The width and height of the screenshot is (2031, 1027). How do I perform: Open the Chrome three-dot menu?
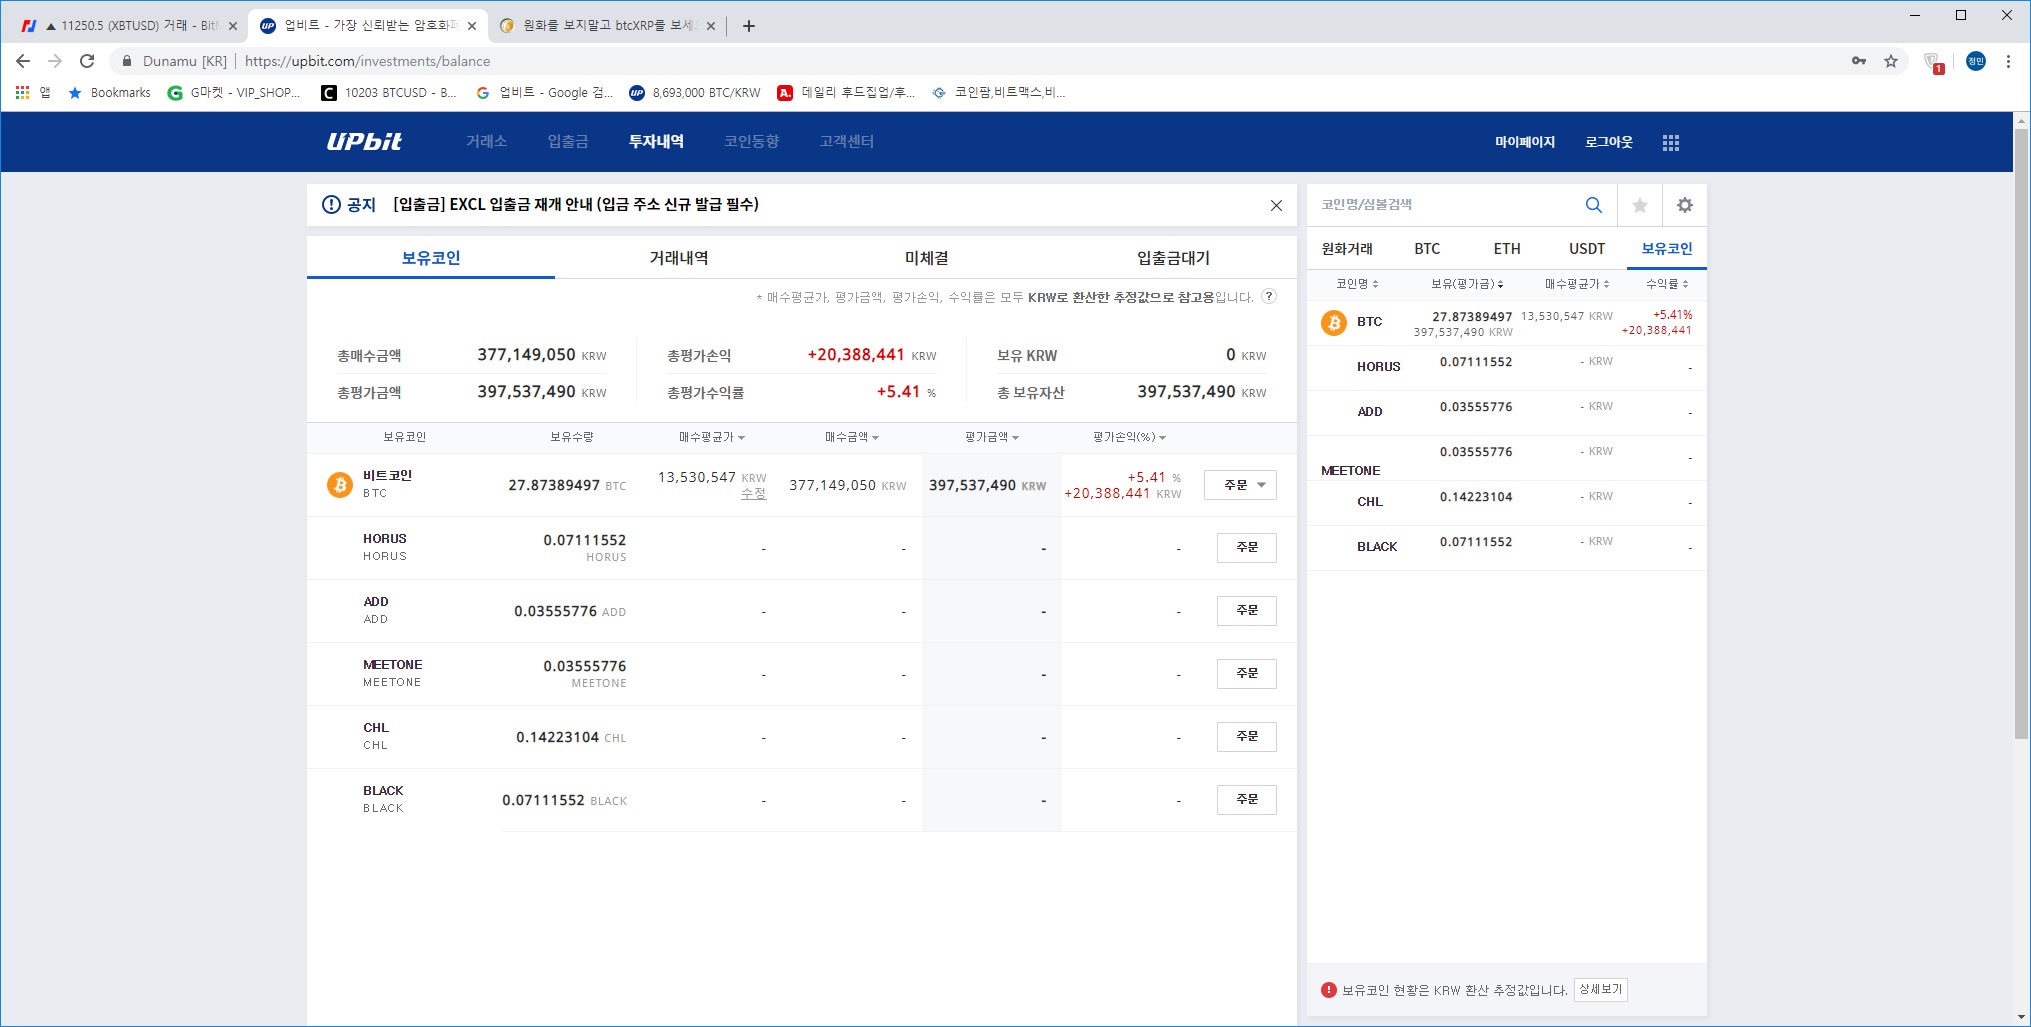(2008, 61)
